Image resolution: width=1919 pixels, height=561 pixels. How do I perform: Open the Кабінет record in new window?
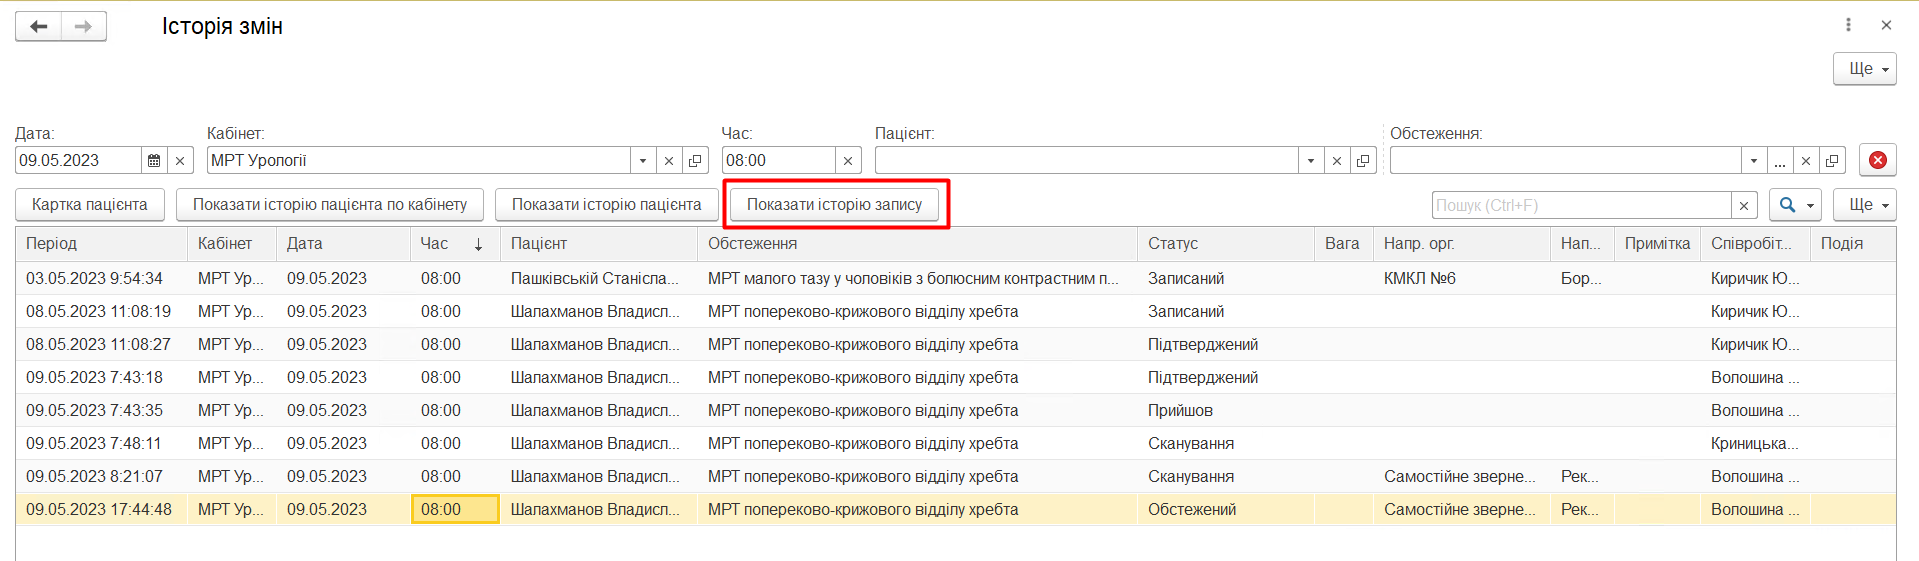[x=696, y=160]
